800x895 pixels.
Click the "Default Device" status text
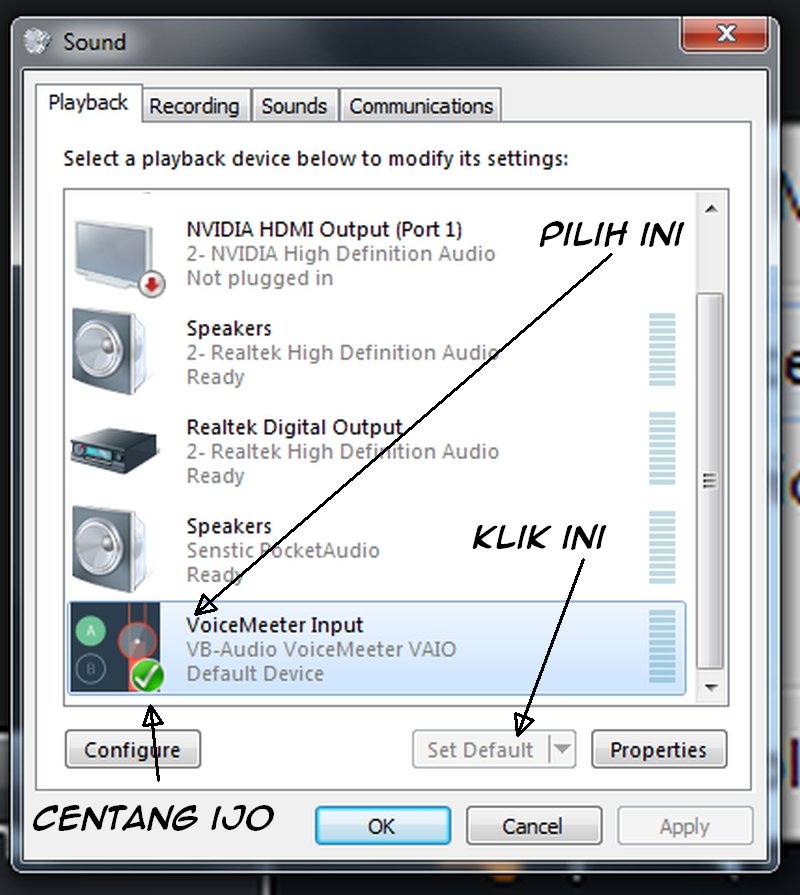coord(255,674)
